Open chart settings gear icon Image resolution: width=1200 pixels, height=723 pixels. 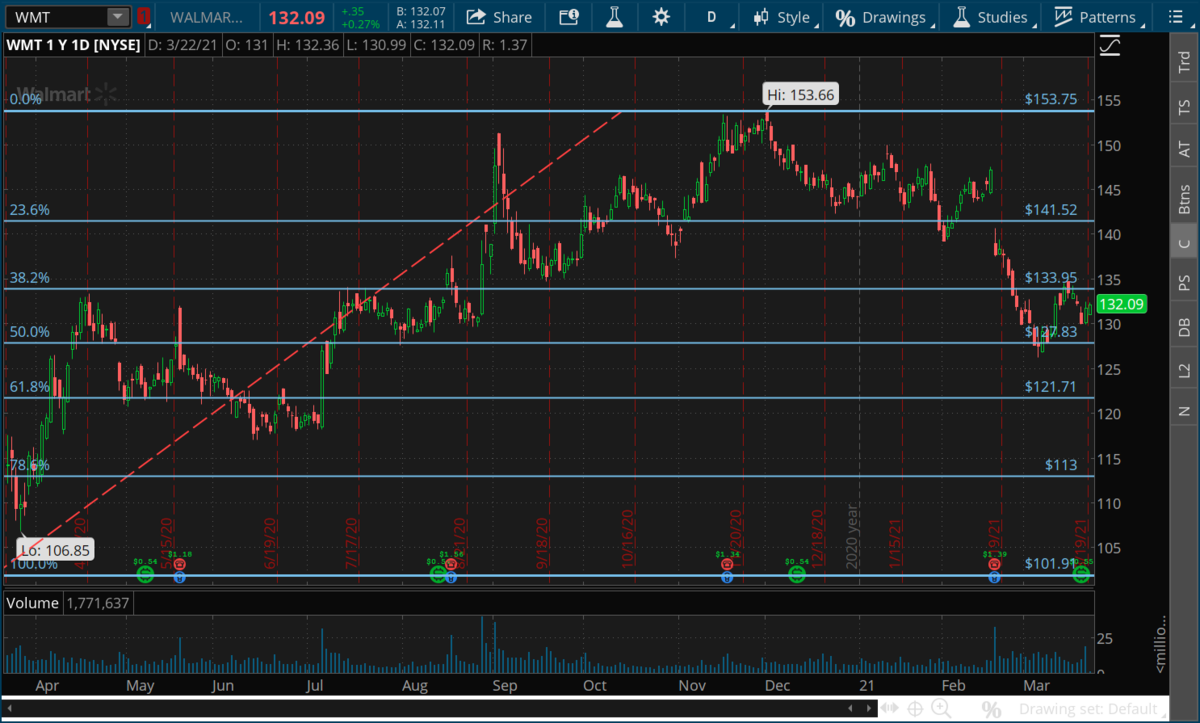(x=660, y=16)
